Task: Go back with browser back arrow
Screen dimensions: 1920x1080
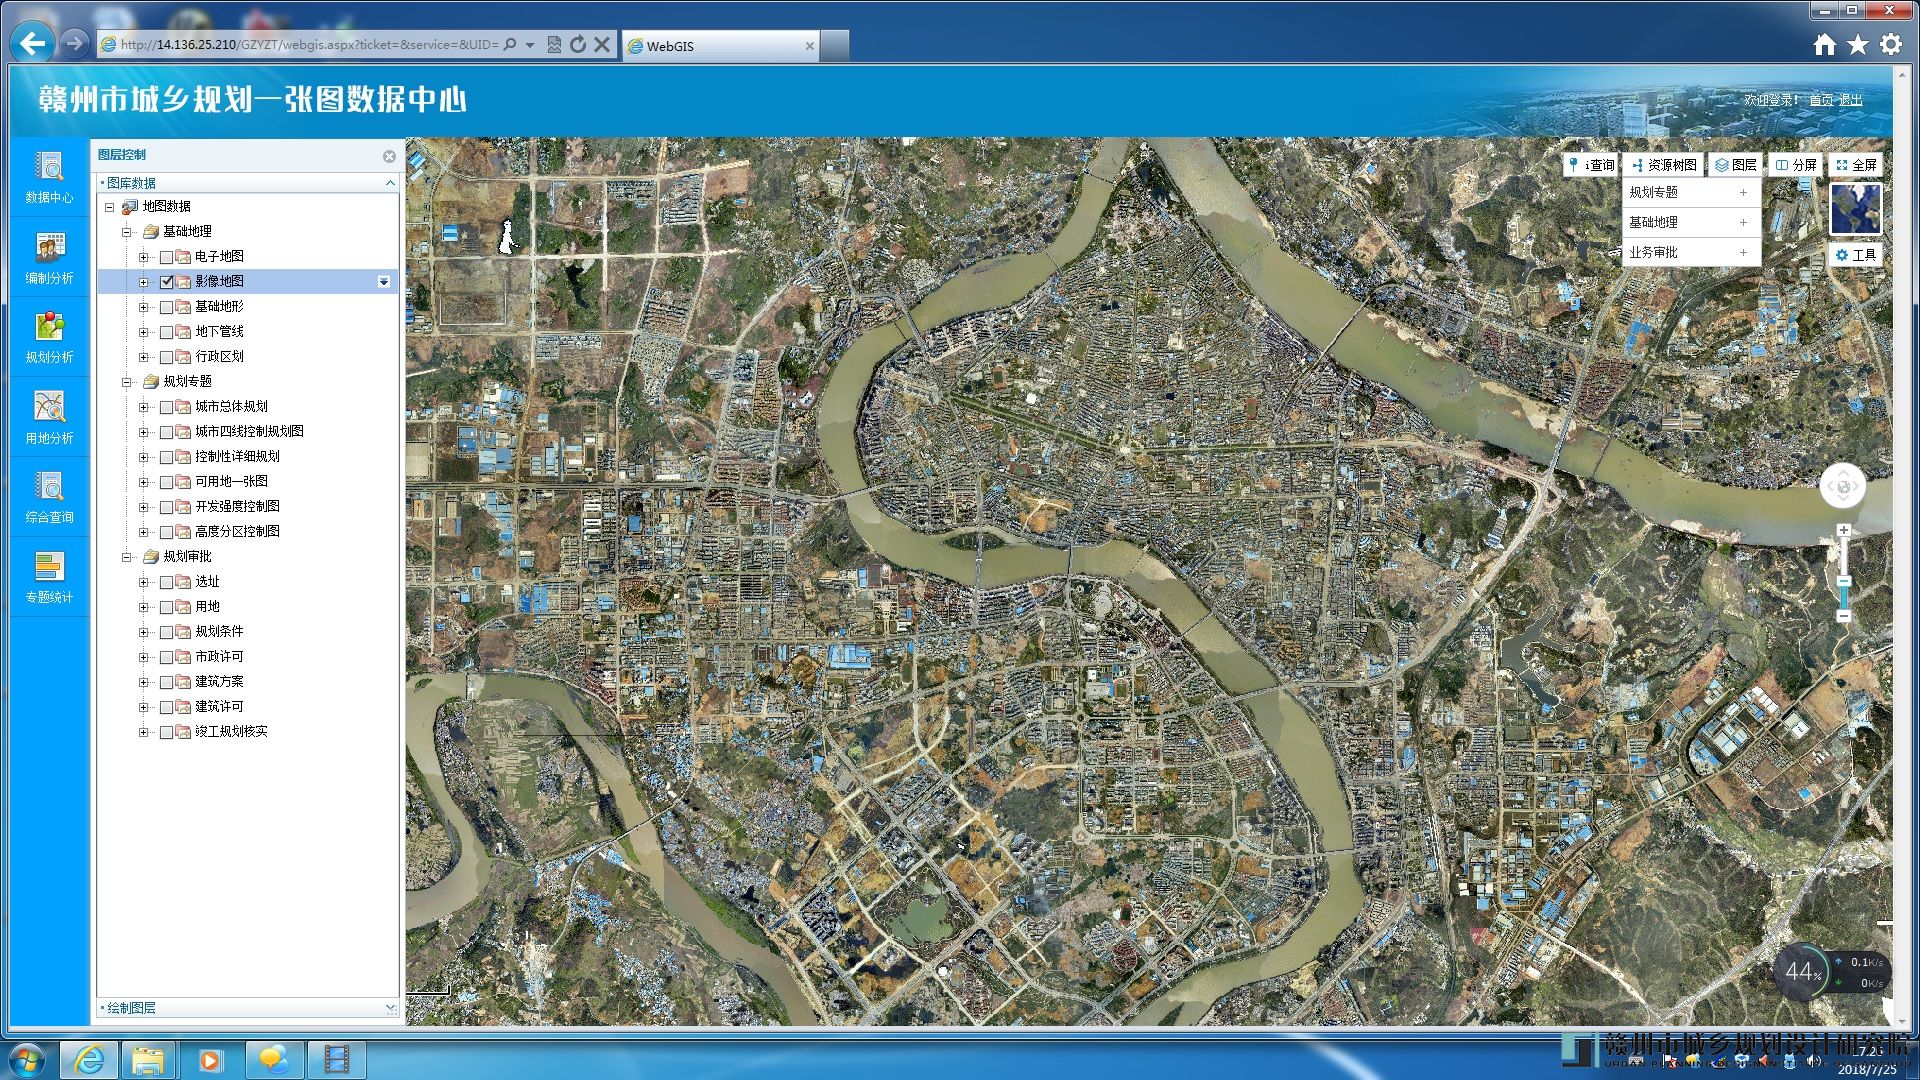Action: [33, 43]
